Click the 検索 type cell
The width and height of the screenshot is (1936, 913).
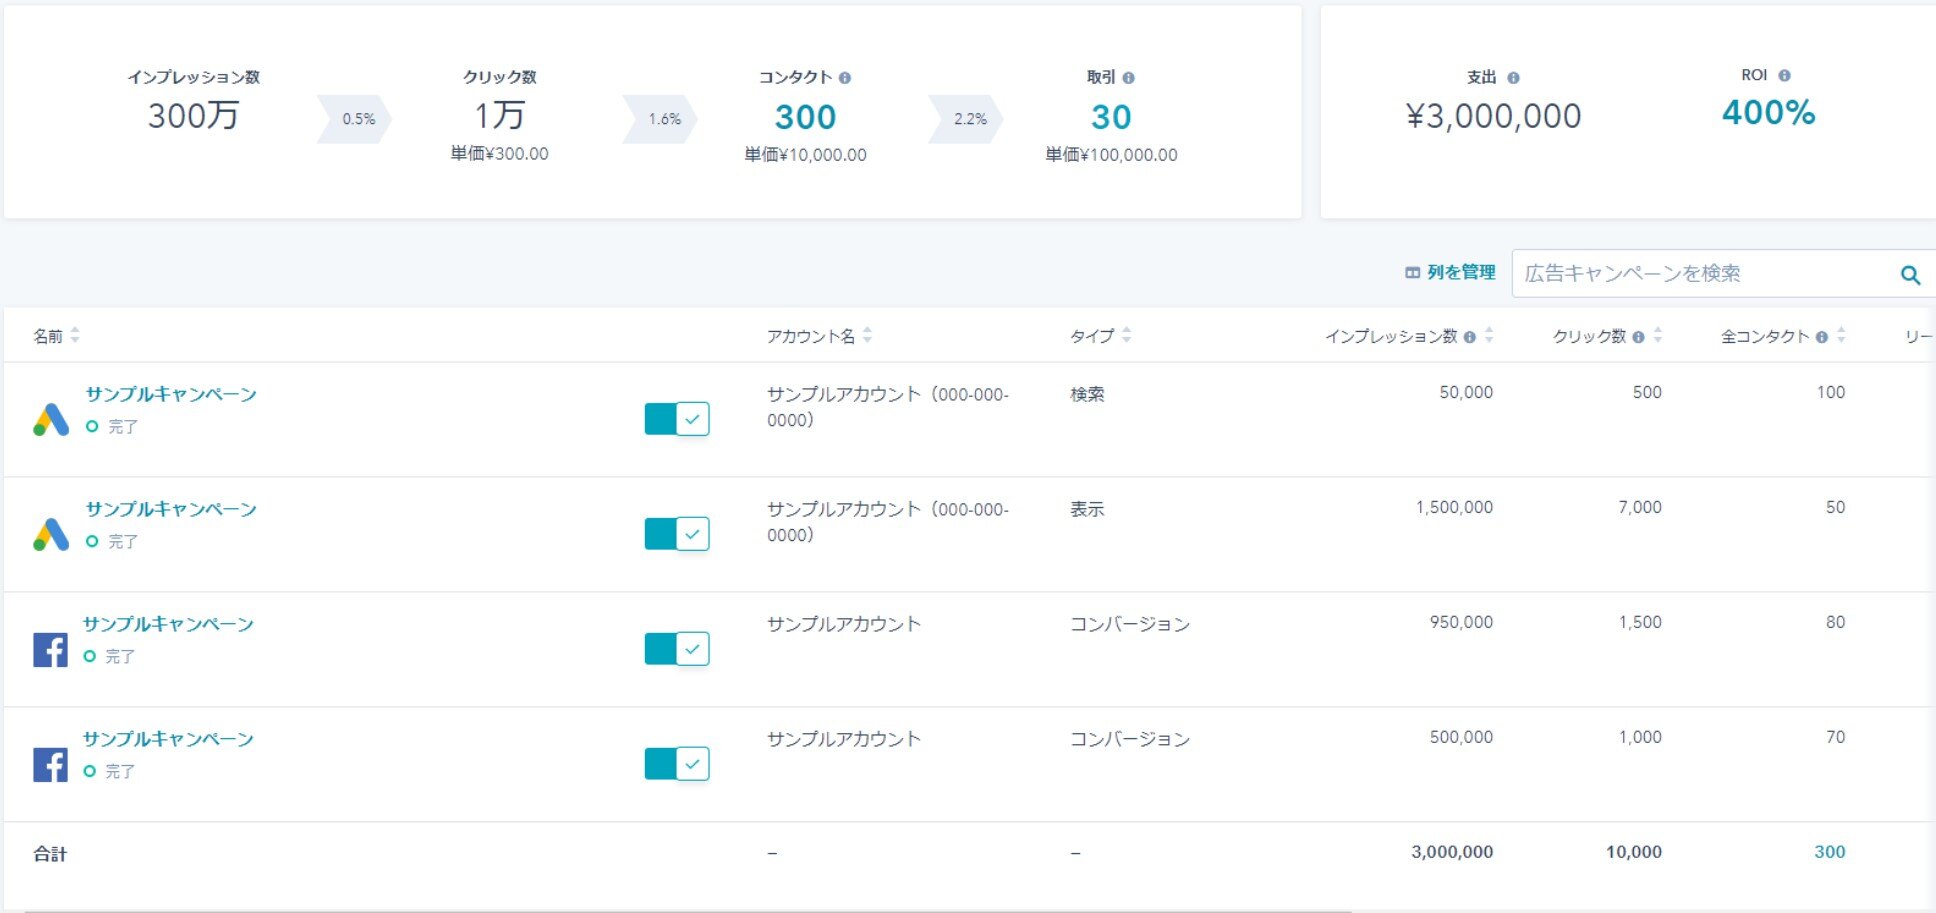click(1087, 394)
